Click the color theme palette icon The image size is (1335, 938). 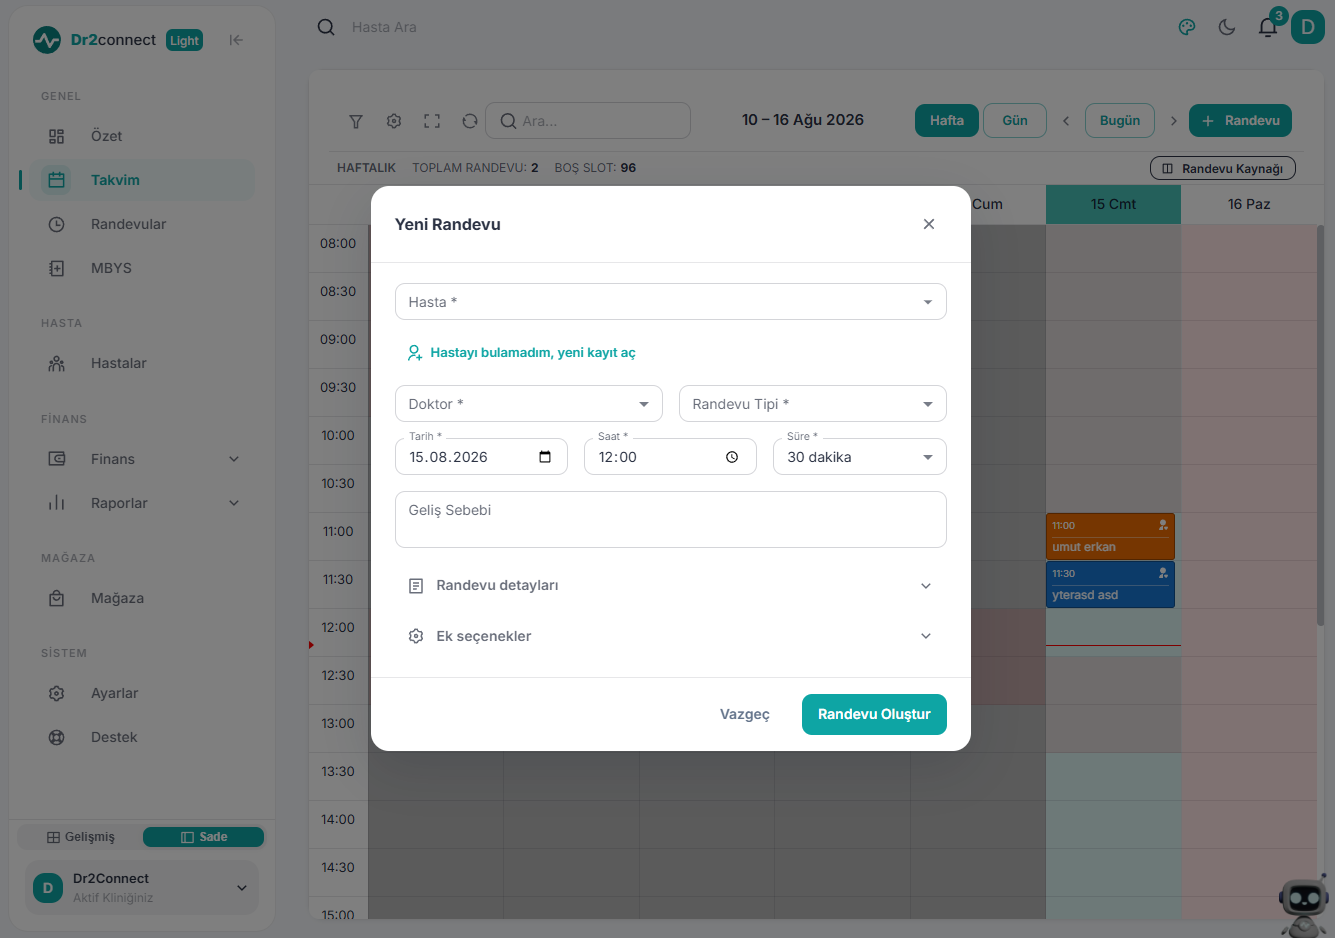point(1187,27)
